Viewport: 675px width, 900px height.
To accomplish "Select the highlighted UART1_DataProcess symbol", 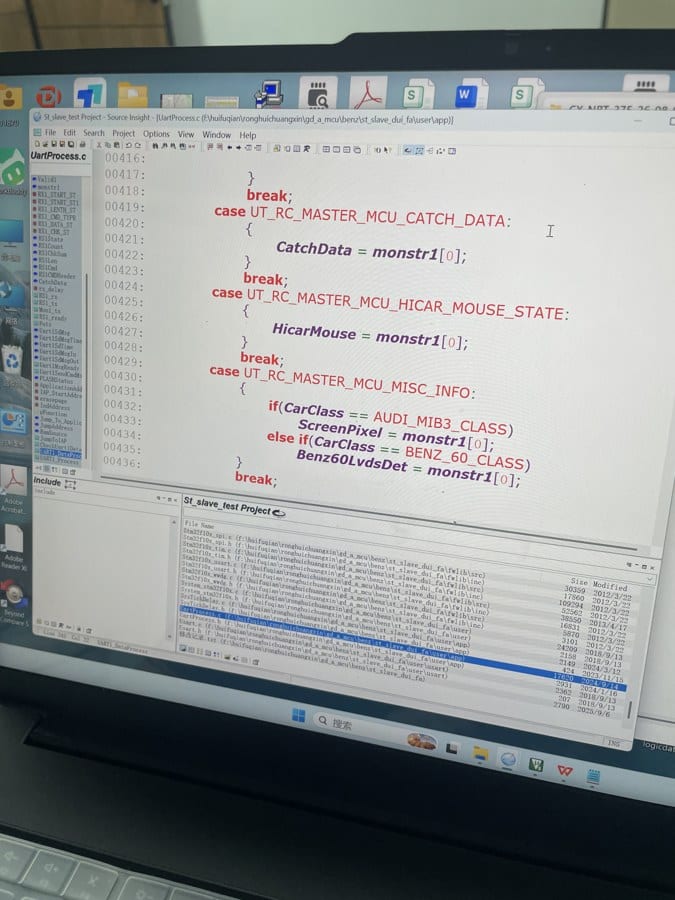I will (60, 454).
